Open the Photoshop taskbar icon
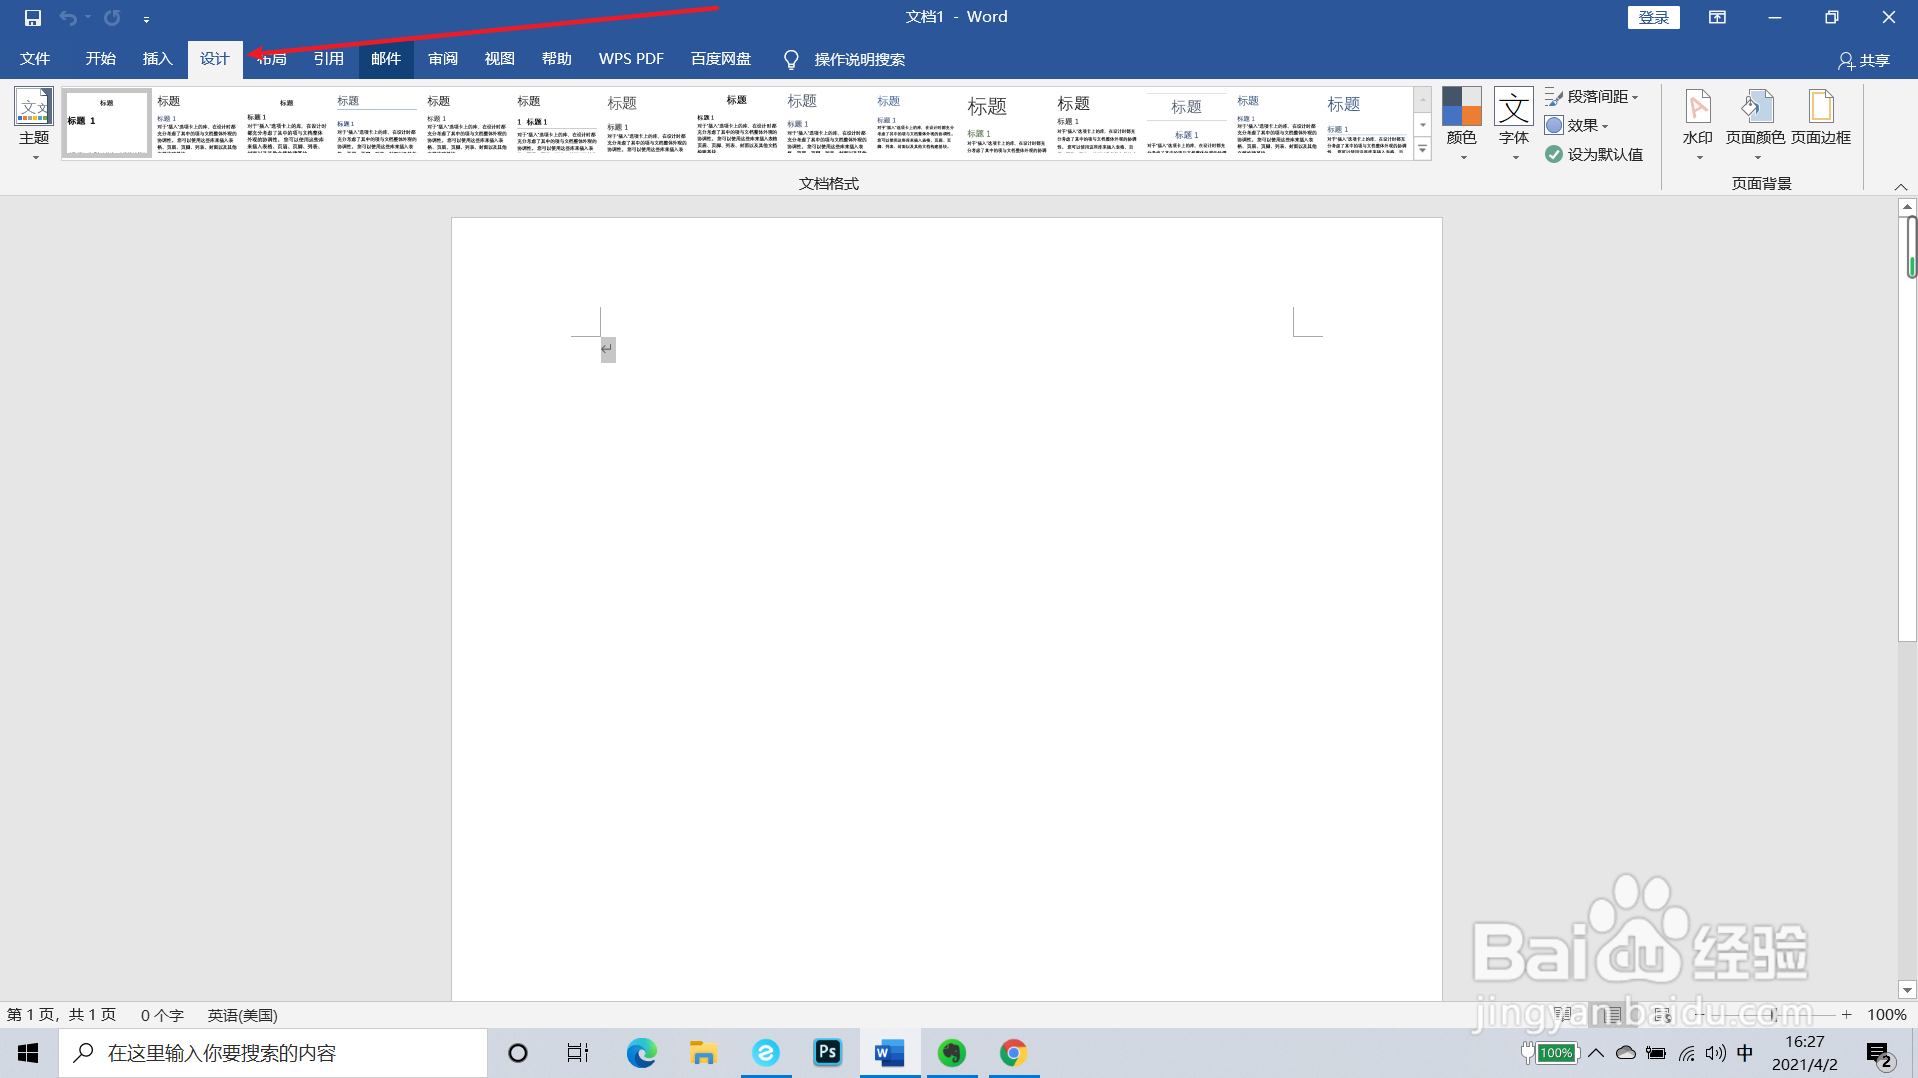Screen dimensions: 1918x1078 point(828,1053)
